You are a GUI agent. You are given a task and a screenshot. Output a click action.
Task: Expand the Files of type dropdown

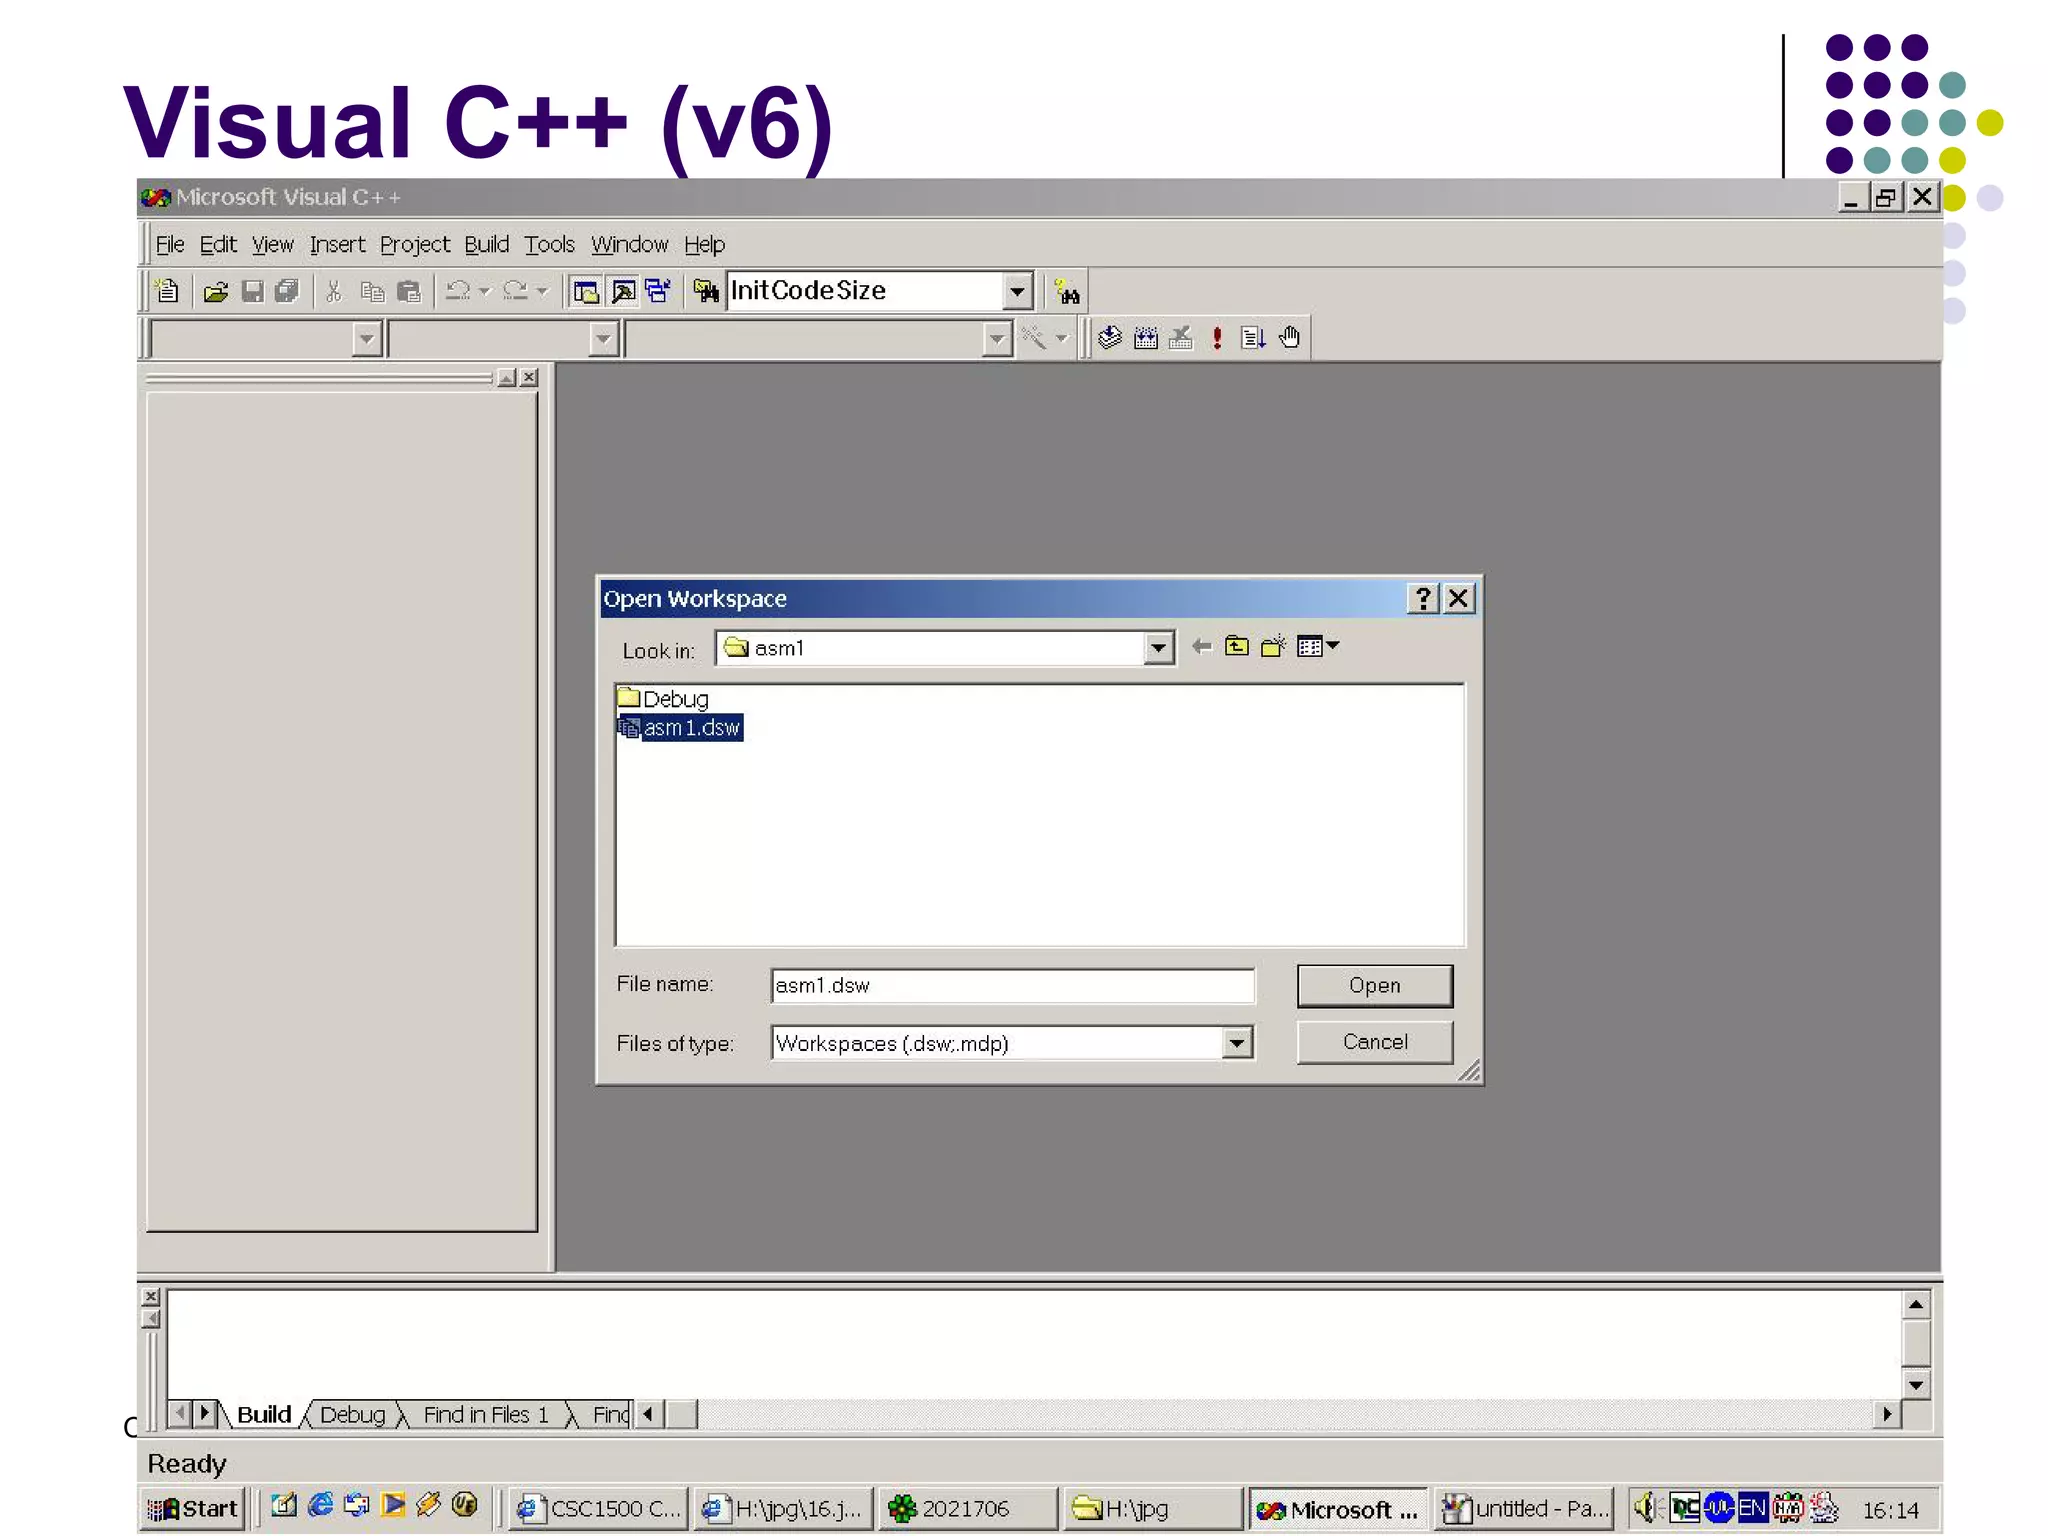point(1237,1043)
